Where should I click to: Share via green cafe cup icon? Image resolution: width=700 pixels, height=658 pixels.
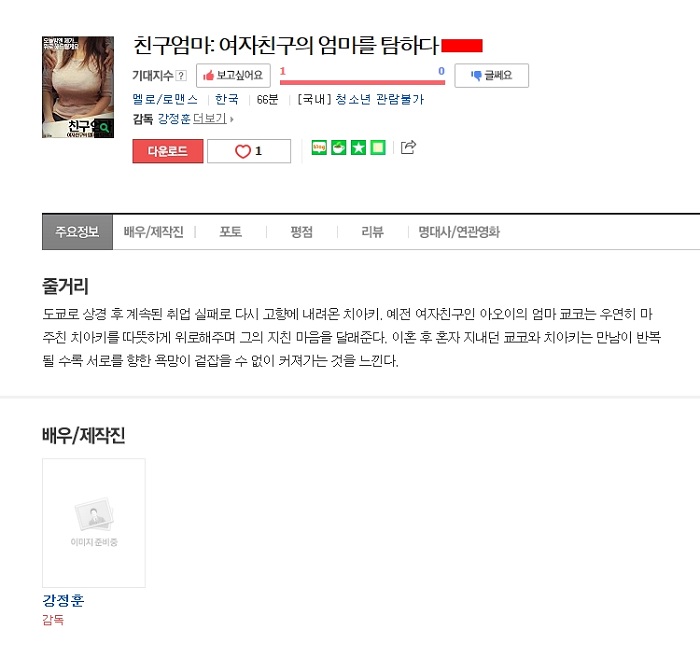[x=338, y=147]
